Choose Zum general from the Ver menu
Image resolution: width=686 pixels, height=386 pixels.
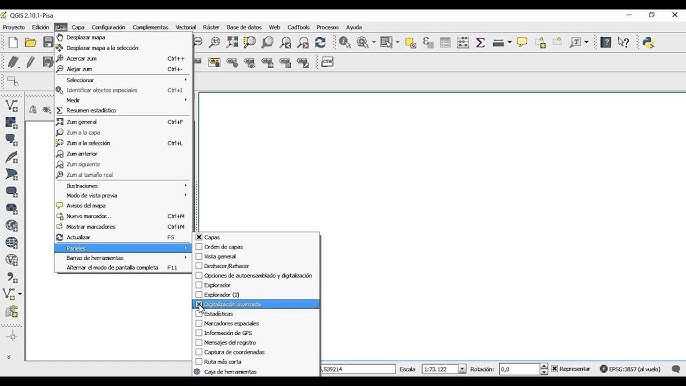123,122
